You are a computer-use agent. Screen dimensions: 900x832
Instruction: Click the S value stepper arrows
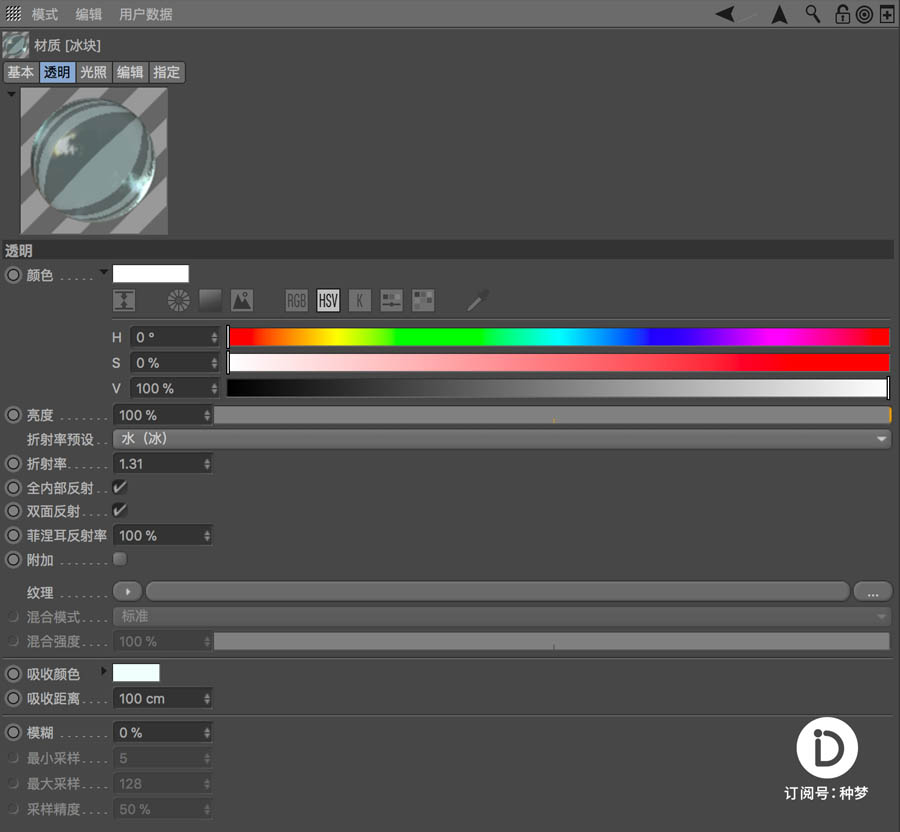[x=214, y=363]
